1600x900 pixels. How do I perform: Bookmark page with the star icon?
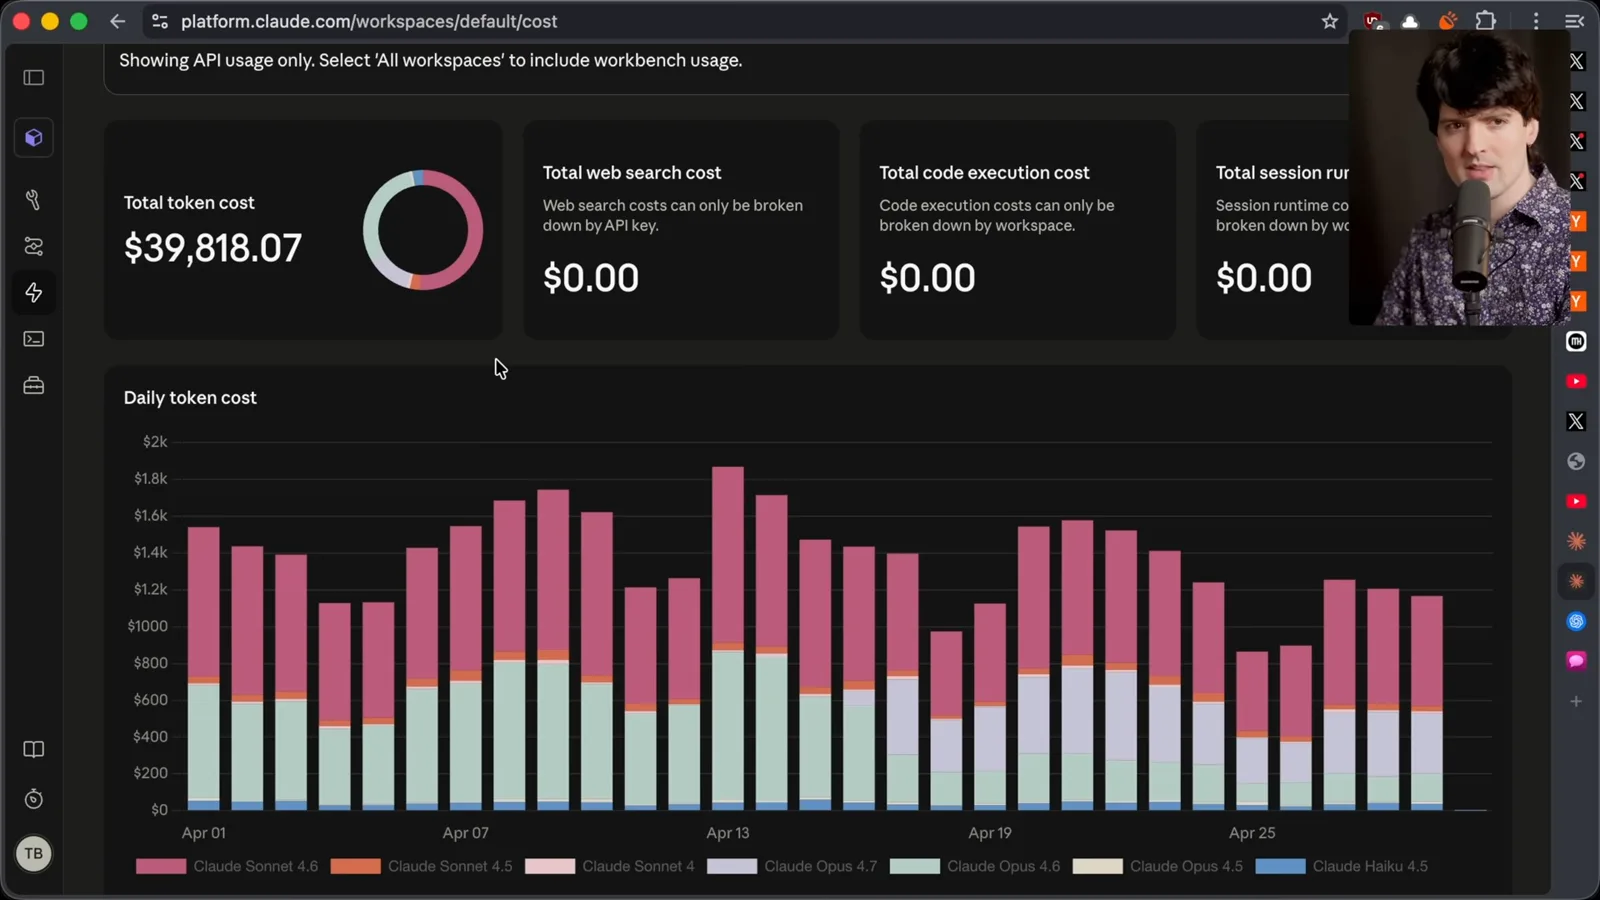[1330, 21]
